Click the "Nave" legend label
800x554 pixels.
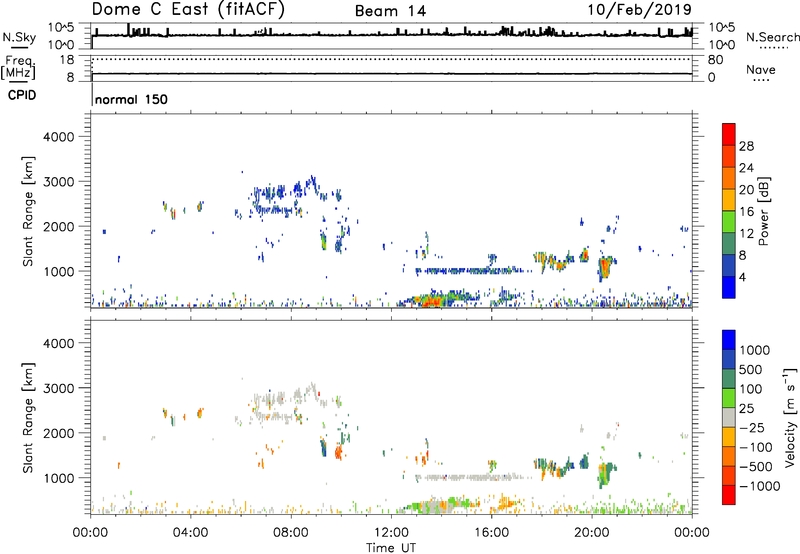761,70
